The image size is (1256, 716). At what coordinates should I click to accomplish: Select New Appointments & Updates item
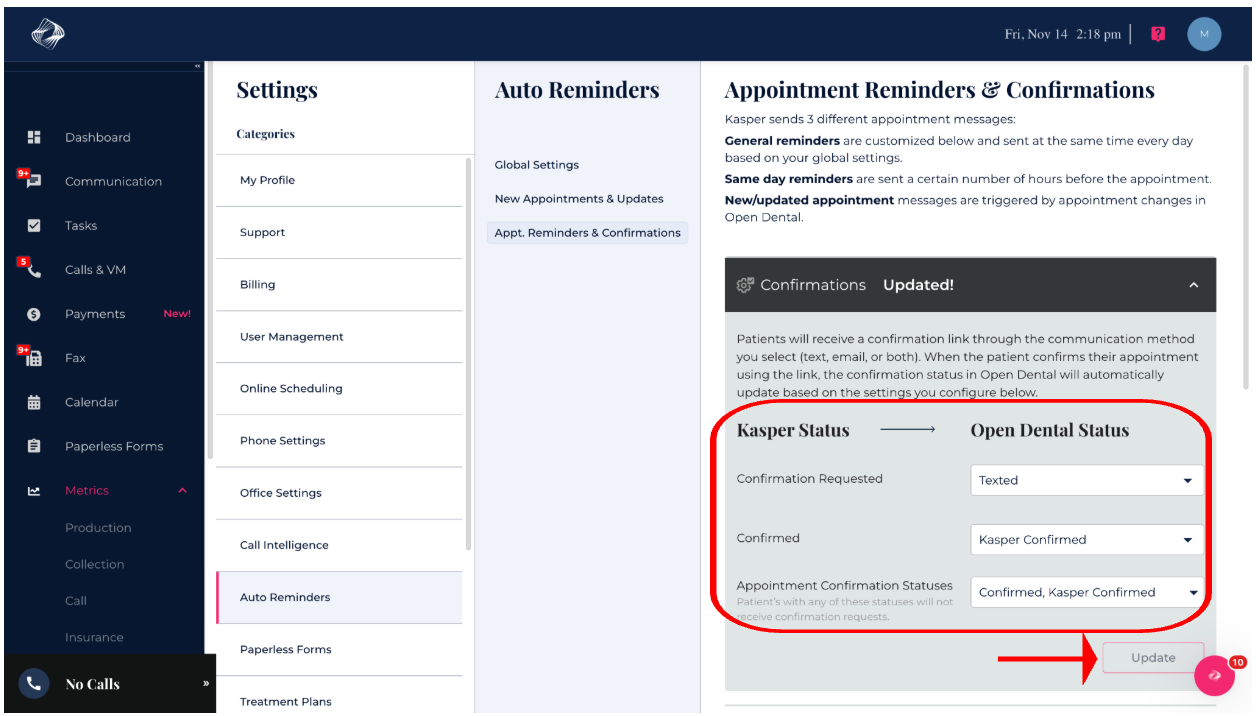579,199
